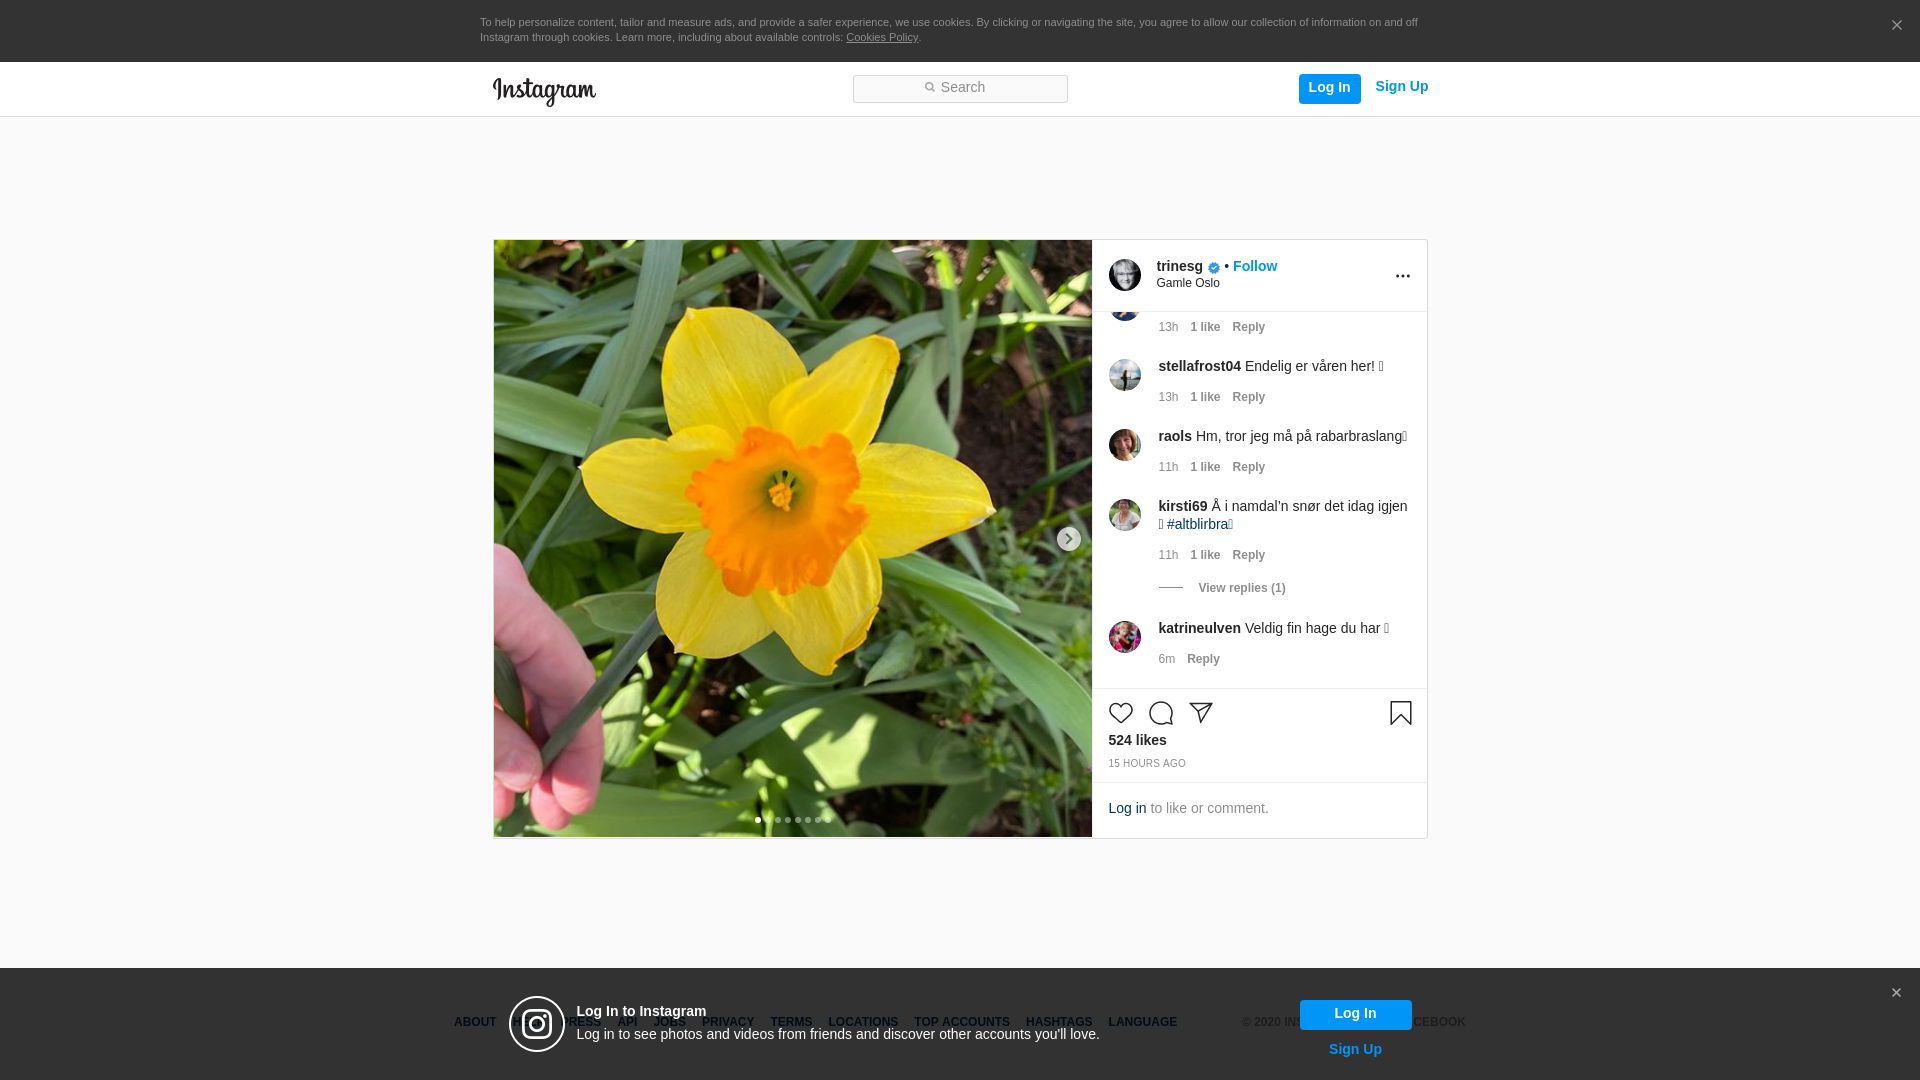Reply to the topmost partially visible comment
Screen dimensions: 1920x1080
pyautogui.click(x=1248, y=327)
